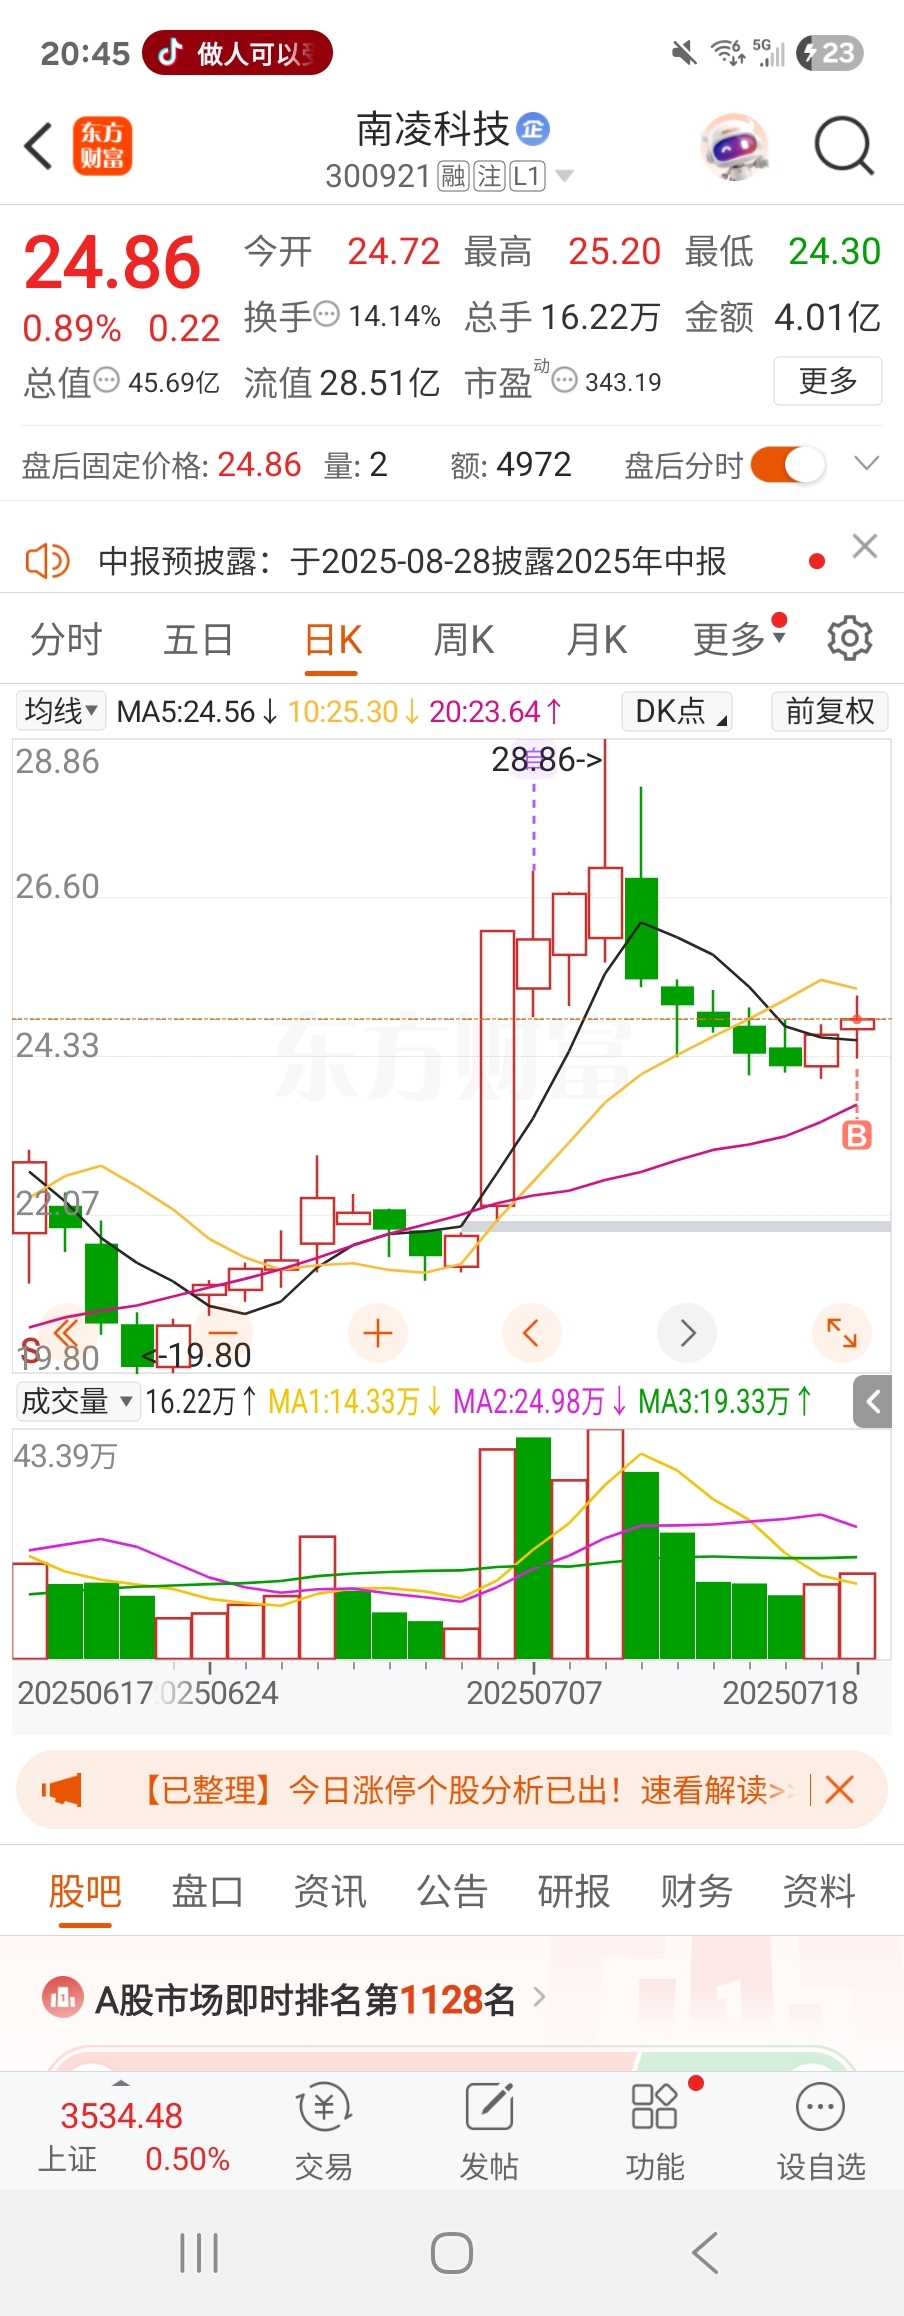
Task: Change 前复权 adjustment mode
Action: [x=830, y=711]
